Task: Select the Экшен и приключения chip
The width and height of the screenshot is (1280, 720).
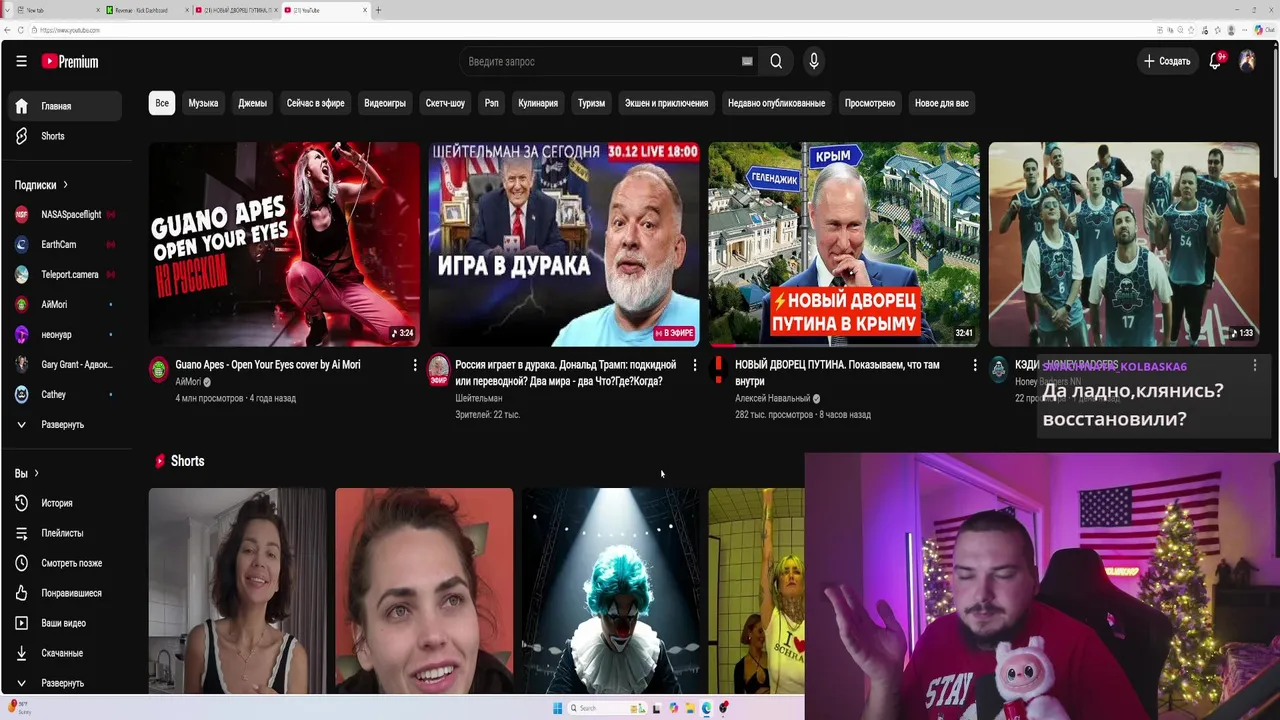Action: point(666,103)
